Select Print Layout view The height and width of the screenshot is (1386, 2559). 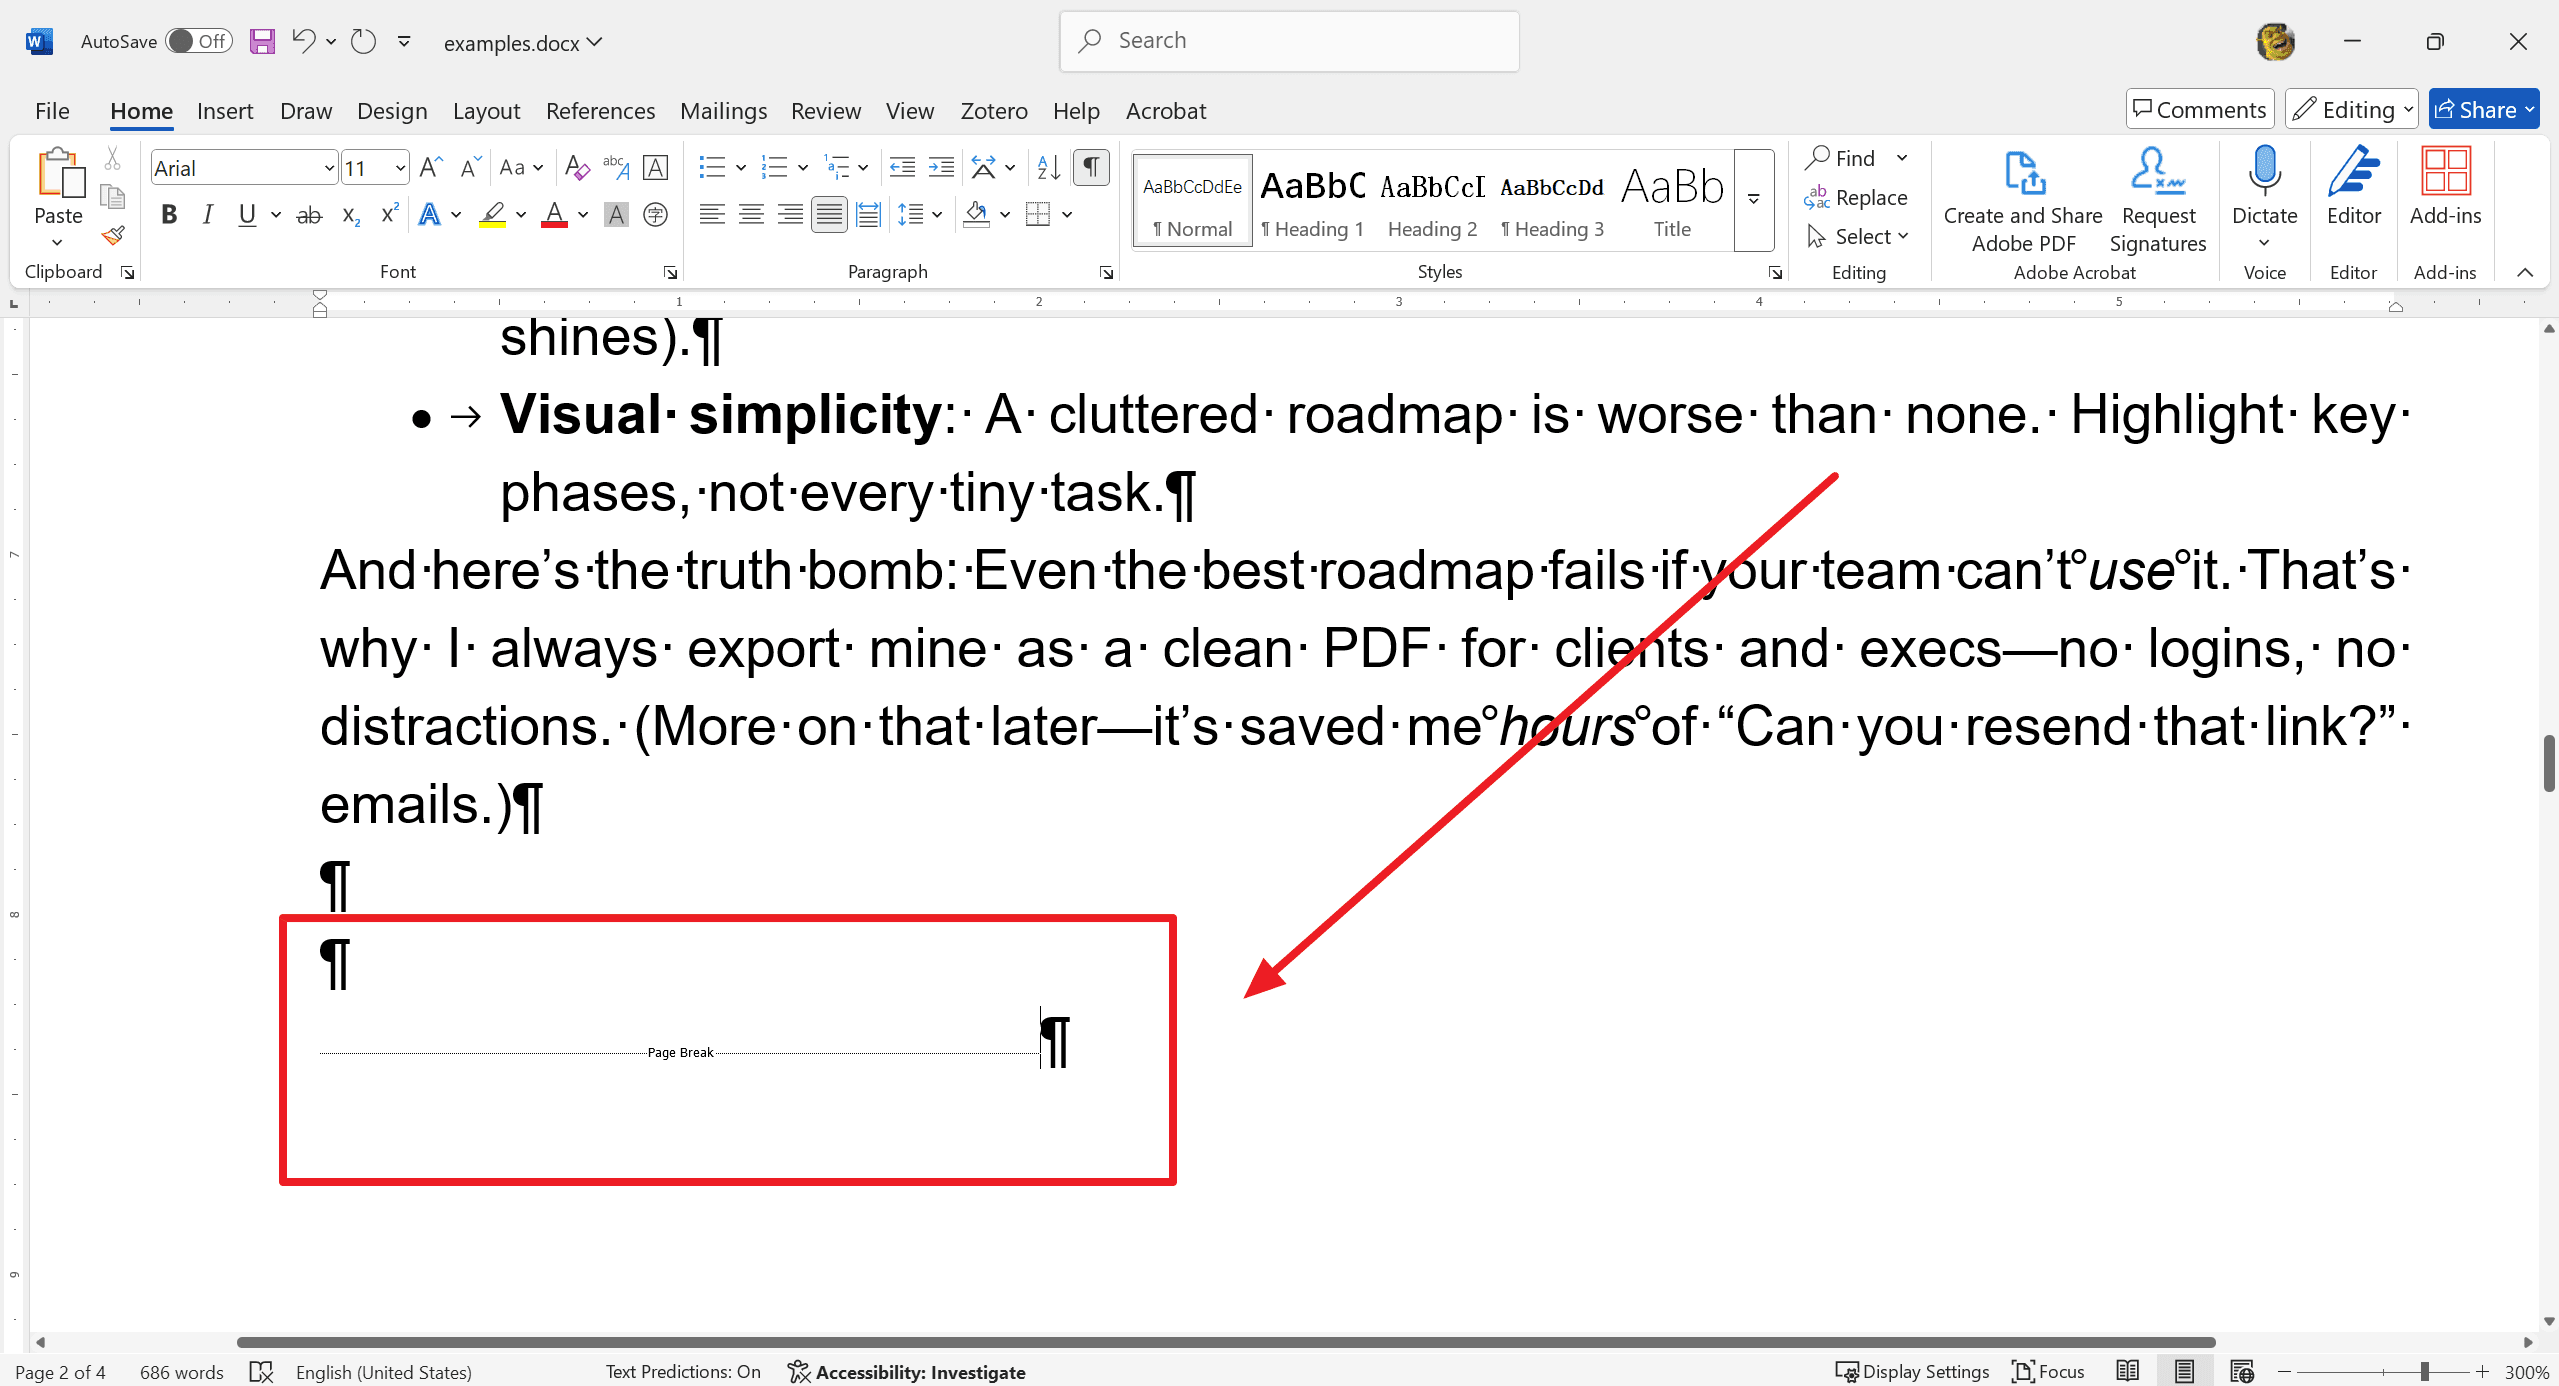(2185, 1372)
